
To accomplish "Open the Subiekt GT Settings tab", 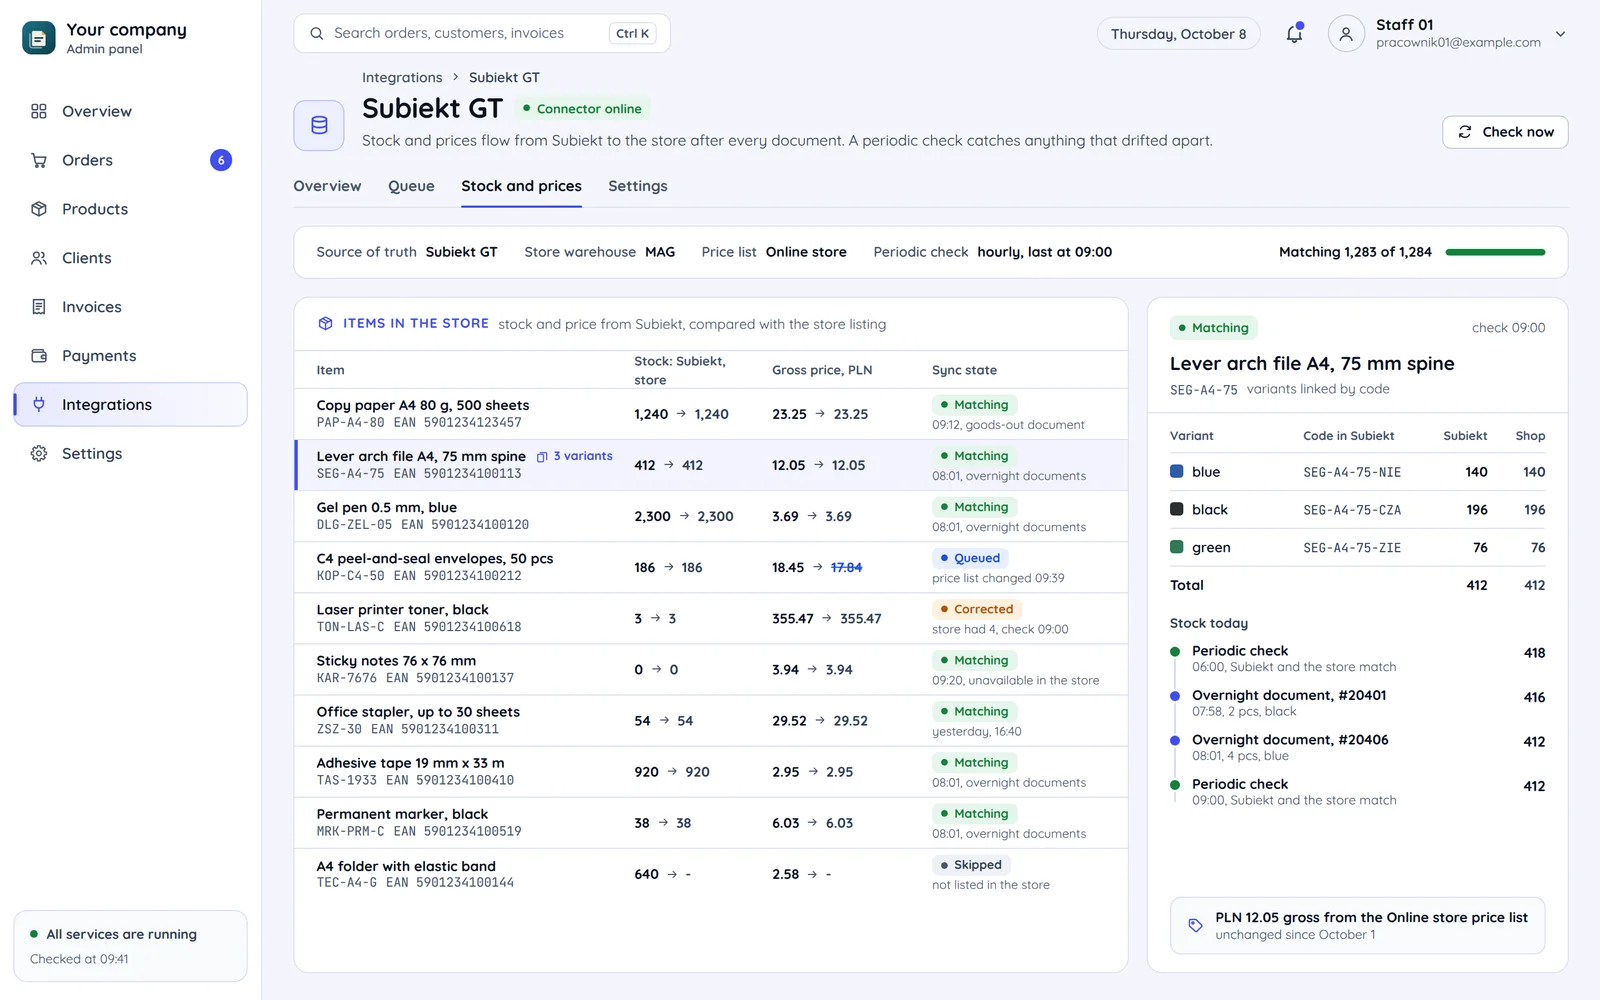I will 637,186.
